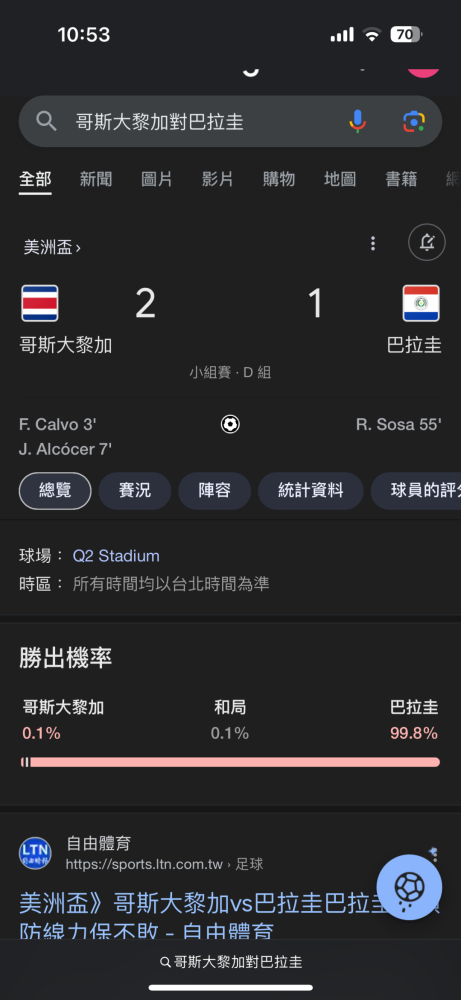Switch to the 圖片 tab

[x=157, y=179]
